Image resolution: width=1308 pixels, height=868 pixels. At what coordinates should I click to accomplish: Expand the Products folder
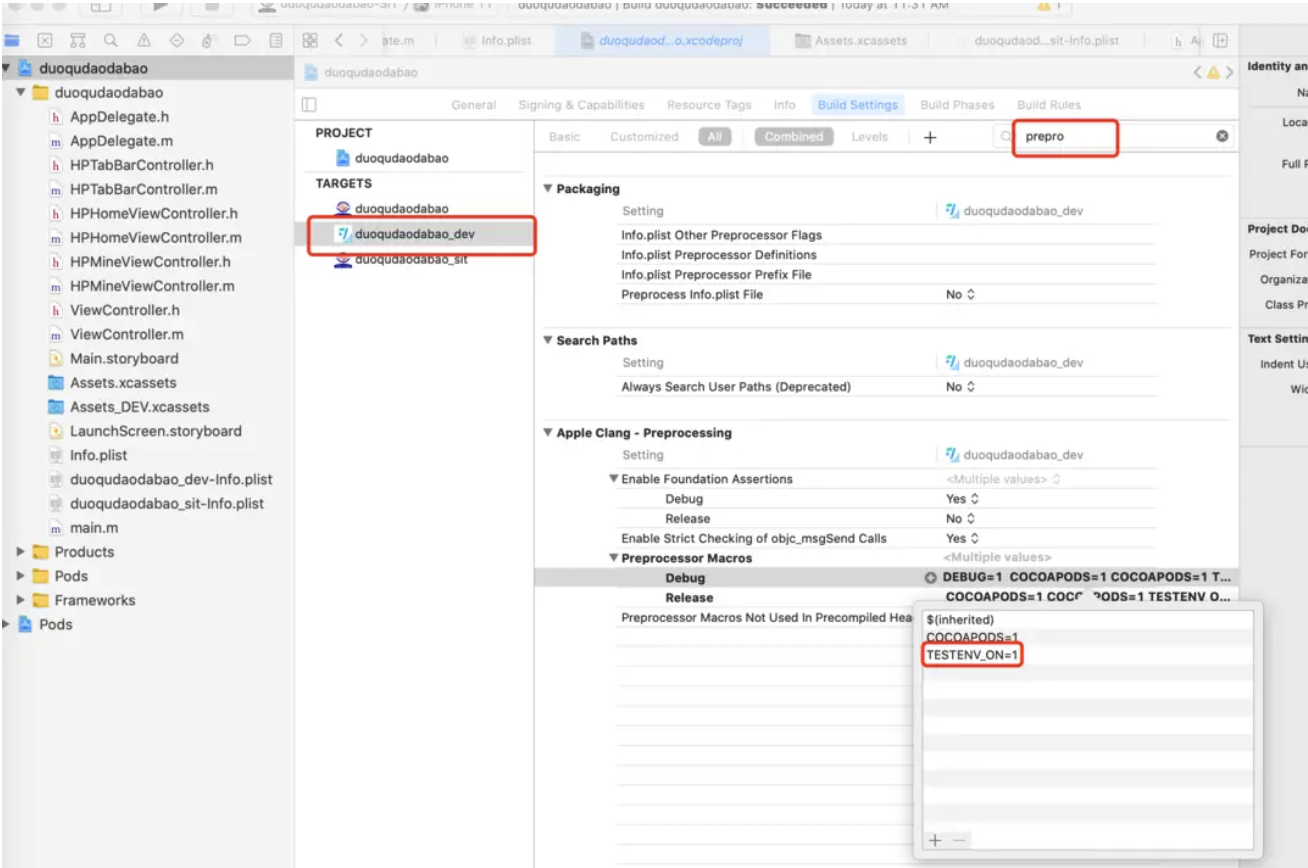click(20, 552)
